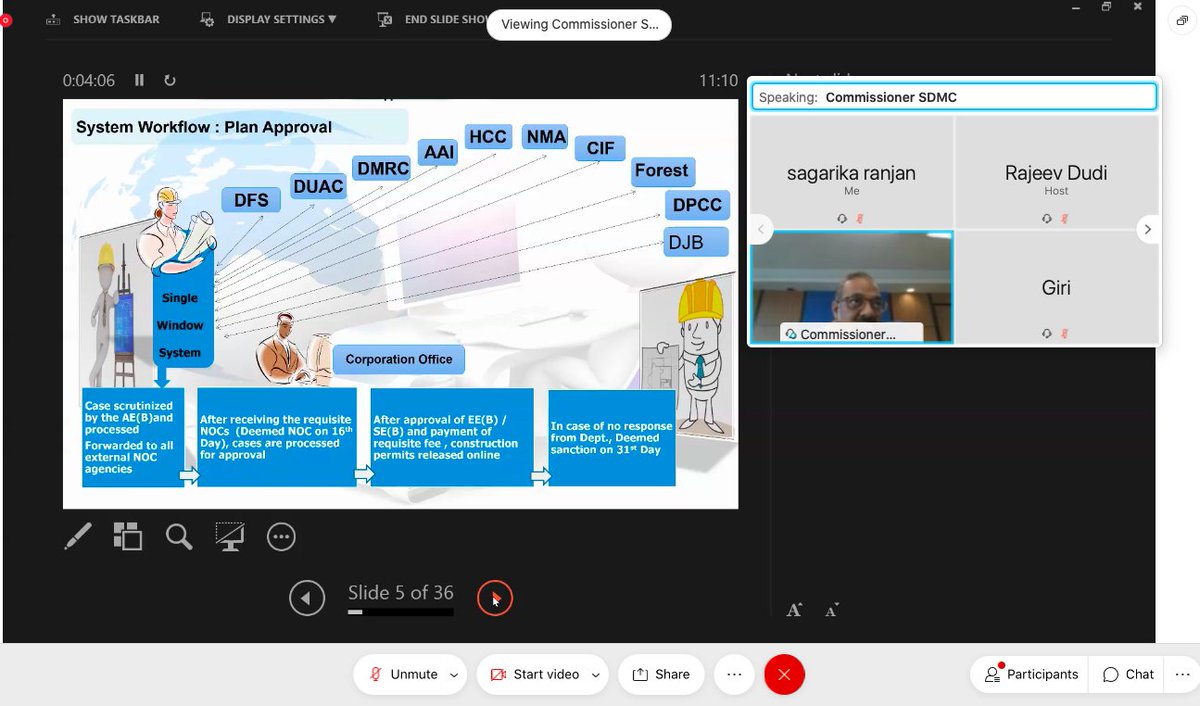Click the DMRC box on slide
The image size is (1200, 706).
coord(382,168)
